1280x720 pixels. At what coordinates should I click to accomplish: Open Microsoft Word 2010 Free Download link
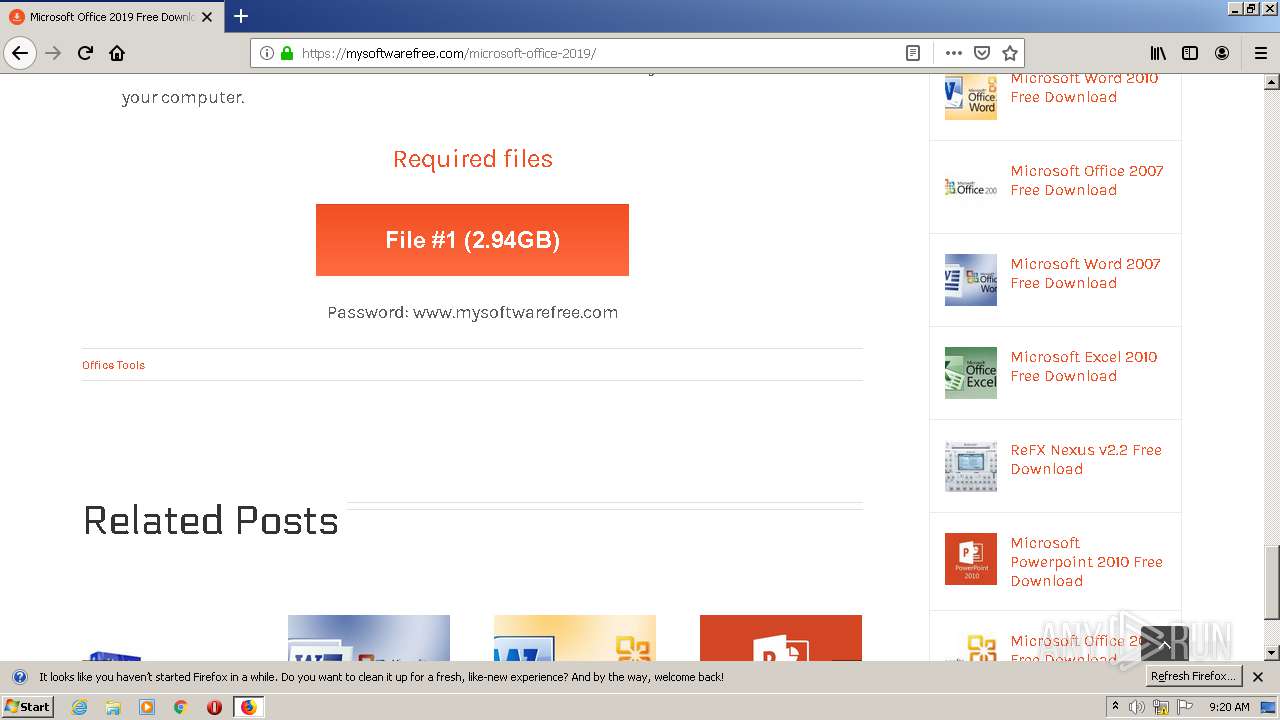(1084, 88)
